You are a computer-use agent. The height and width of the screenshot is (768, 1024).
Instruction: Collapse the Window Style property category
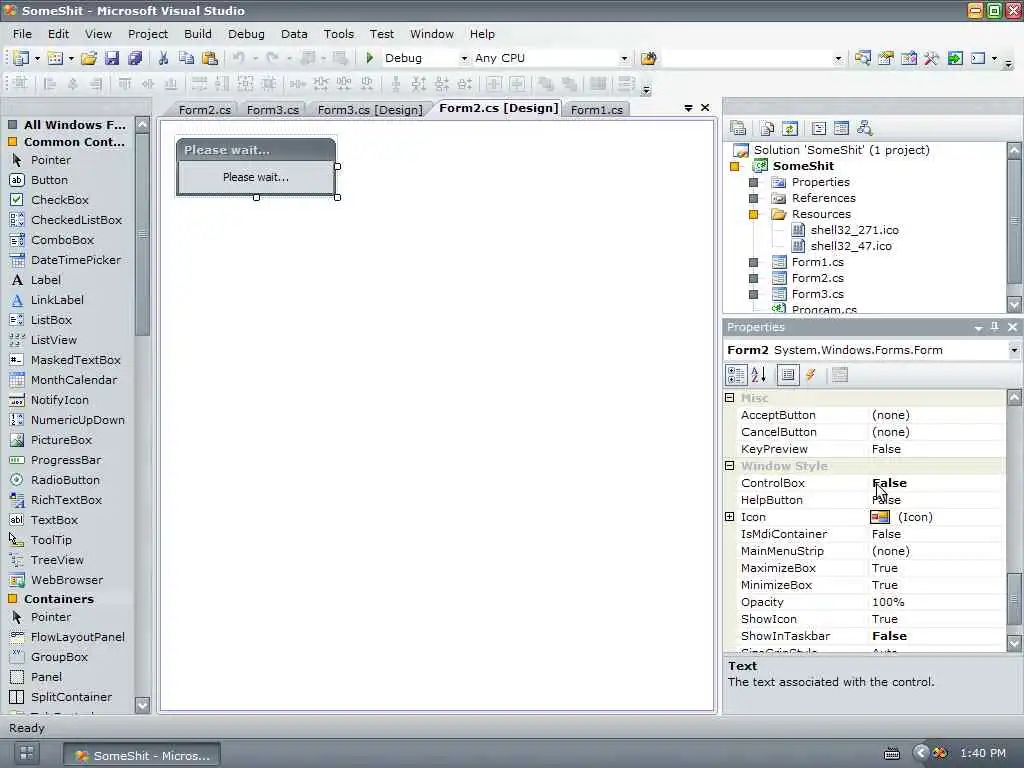(x=729, y=466)
